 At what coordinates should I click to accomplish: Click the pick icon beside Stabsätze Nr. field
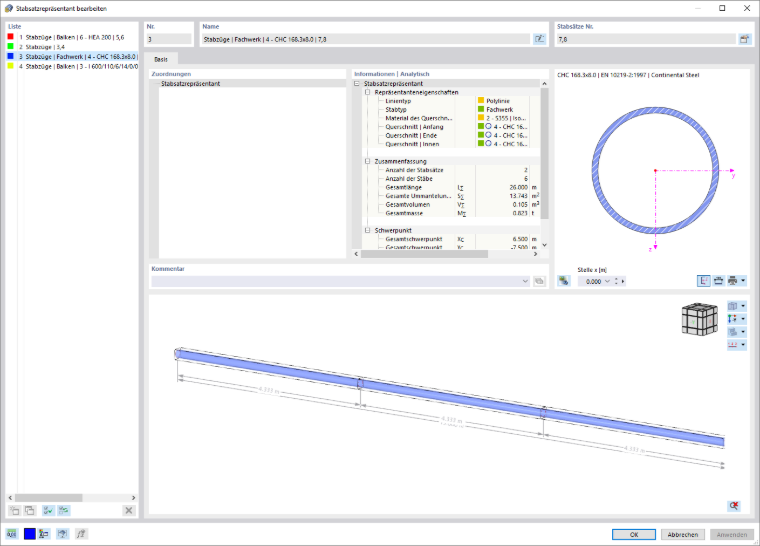(x=744, y=39)
